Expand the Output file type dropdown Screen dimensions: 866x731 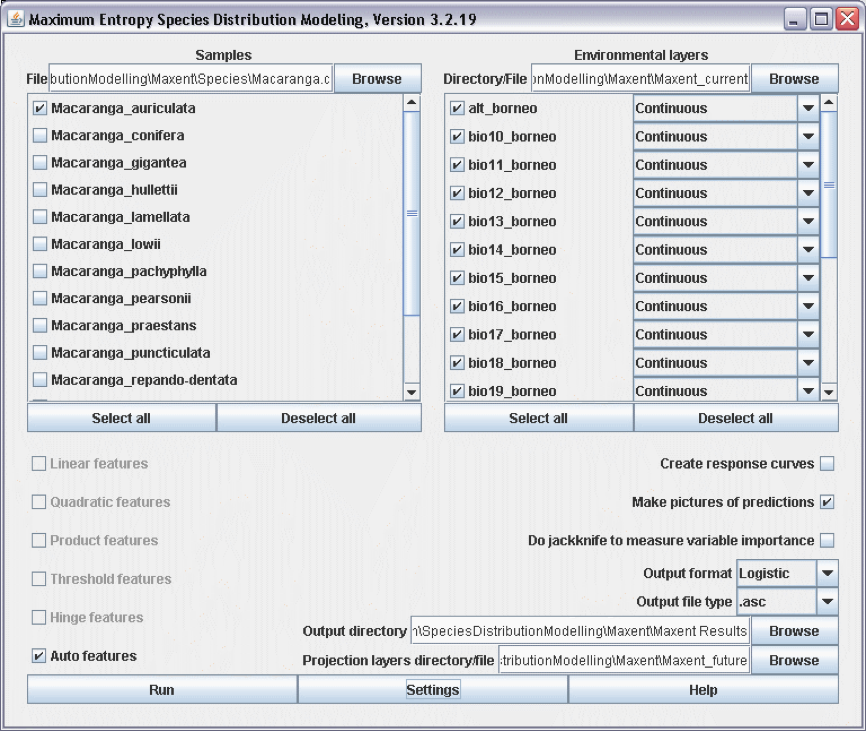(827, 601)
